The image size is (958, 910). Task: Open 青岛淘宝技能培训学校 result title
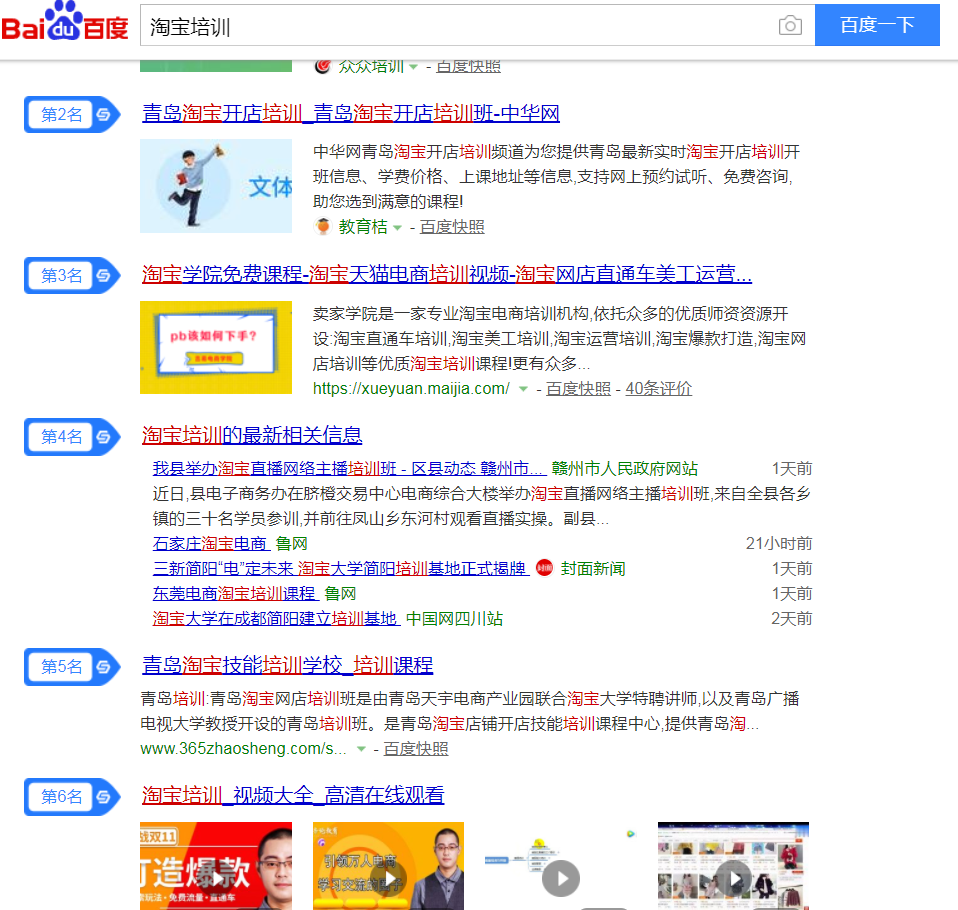[287, 665]
